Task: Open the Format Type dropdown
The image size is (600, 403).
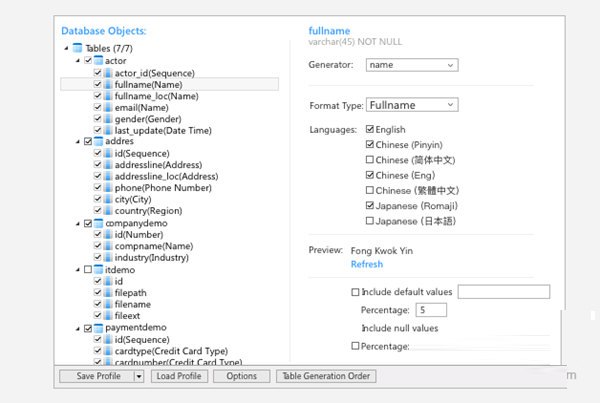Action: pos(412,105)
